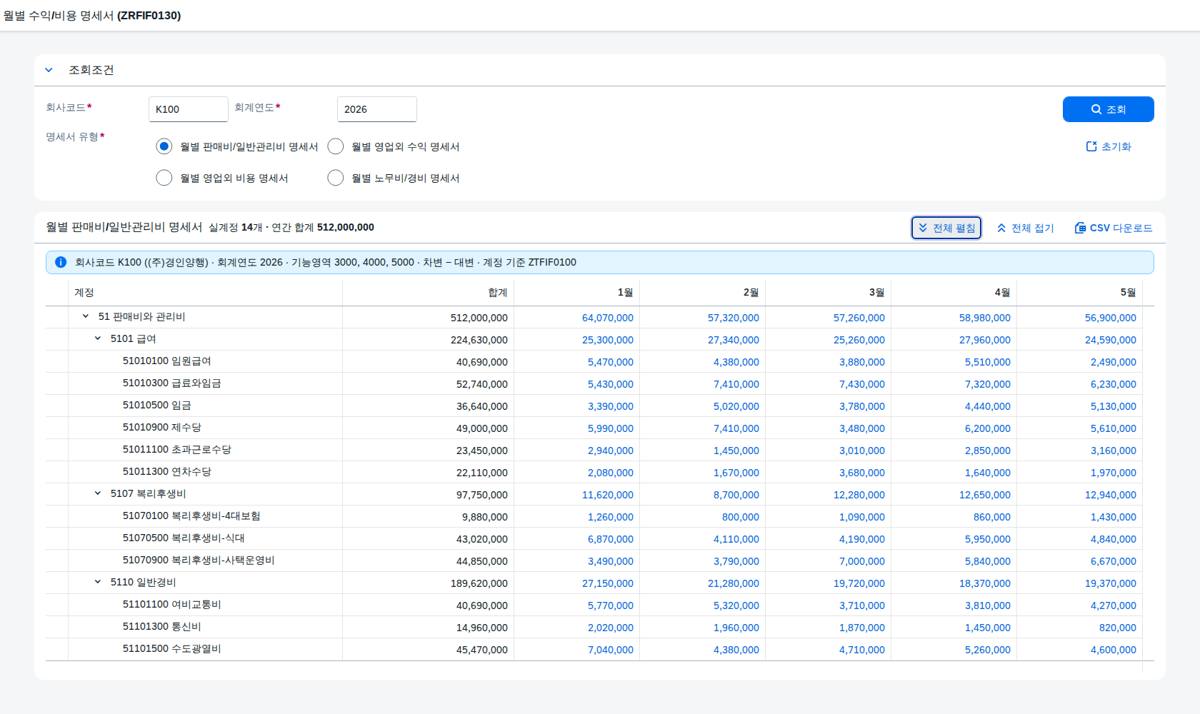
Task: Click the blue info icon in message strip
Action: (61, 262)
